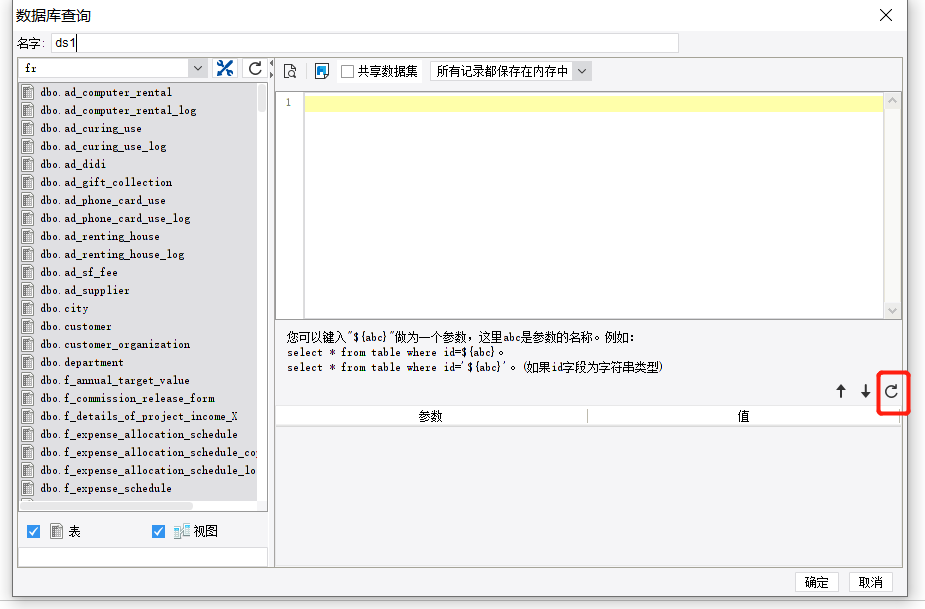The image size is (925, 609).
Task: Click the table icon beside dbo.f_annual_target_value
Action: (x=28, y=380)
